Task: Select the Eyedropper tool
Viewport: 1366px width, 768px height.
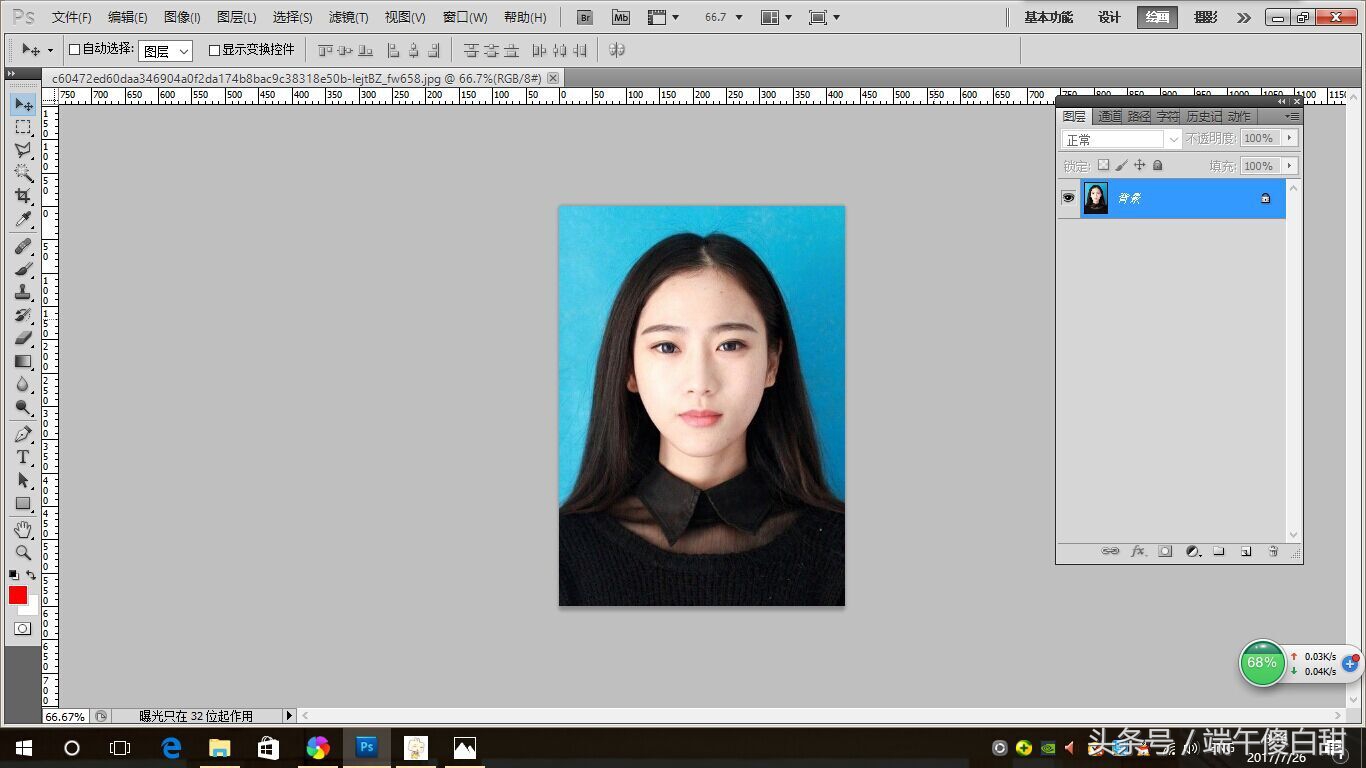Action: [23, 220]
